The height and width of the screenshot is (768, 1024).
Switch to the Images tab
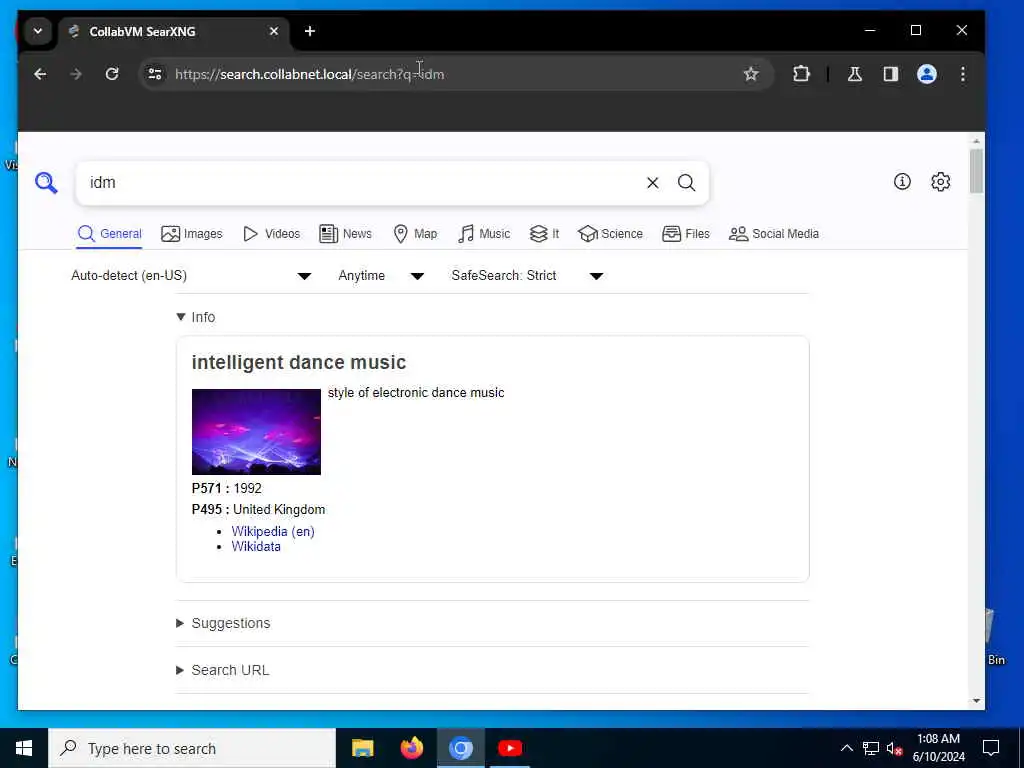point(191,234)
